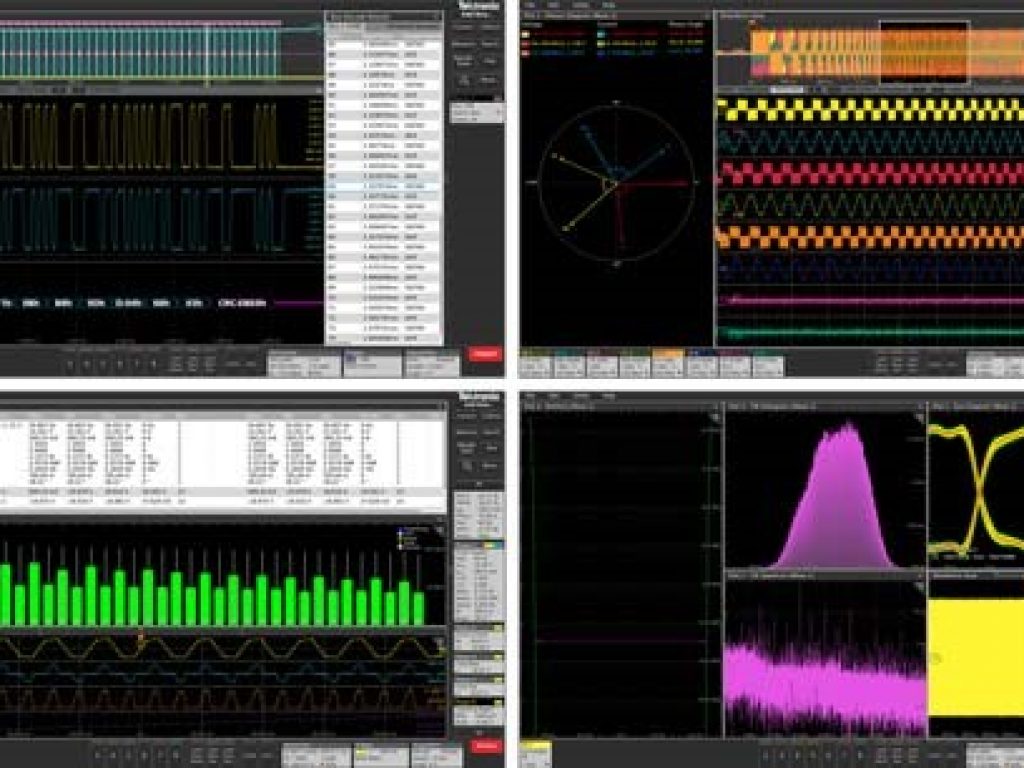This screenshot has height=768, width=1024.
Task: Open File menu in top-right scope window
Action: pos(531,5)
